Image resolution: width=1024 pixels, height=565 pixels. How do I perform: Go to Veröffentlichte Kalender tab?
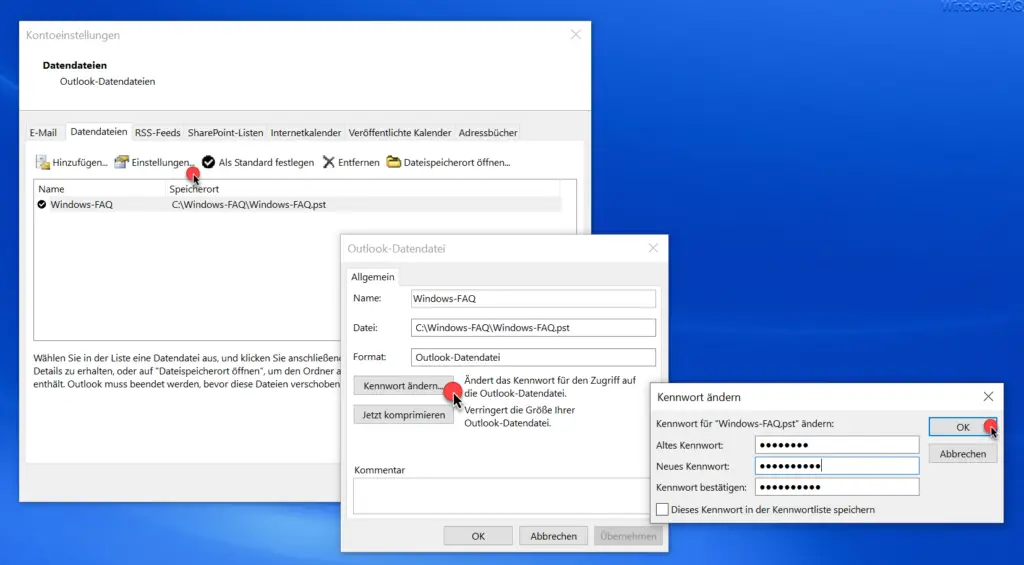400,133
